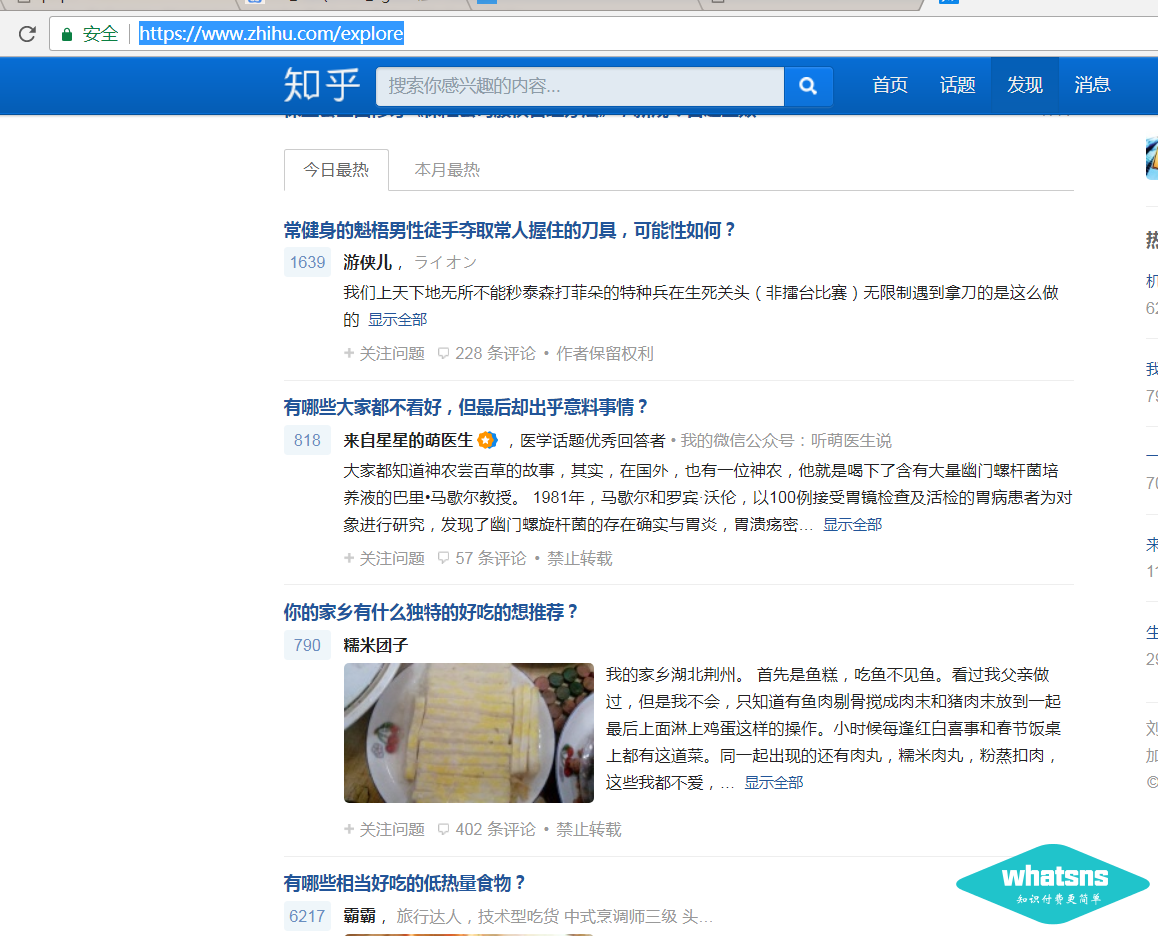
Task: Click the food photo thumbnail in 糯米团子's answer
Action: click(x=468, y=732)
